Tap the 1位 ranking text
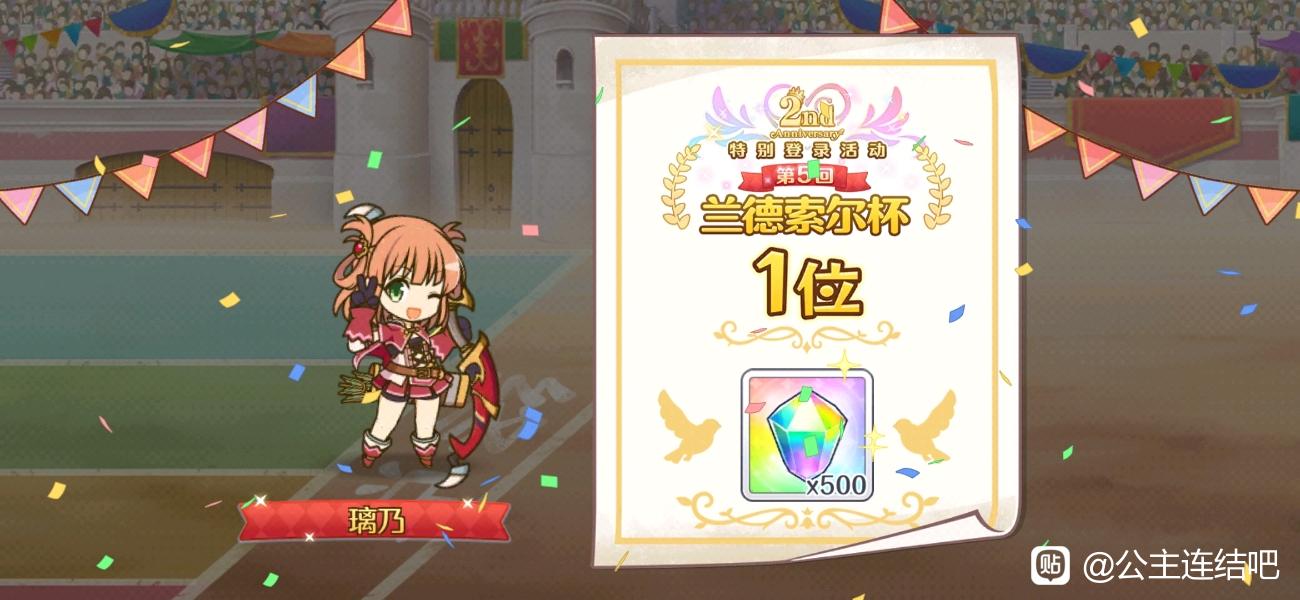Image resolution: width=1300 pixels, height=600 pixels. [x=806, y=284]
